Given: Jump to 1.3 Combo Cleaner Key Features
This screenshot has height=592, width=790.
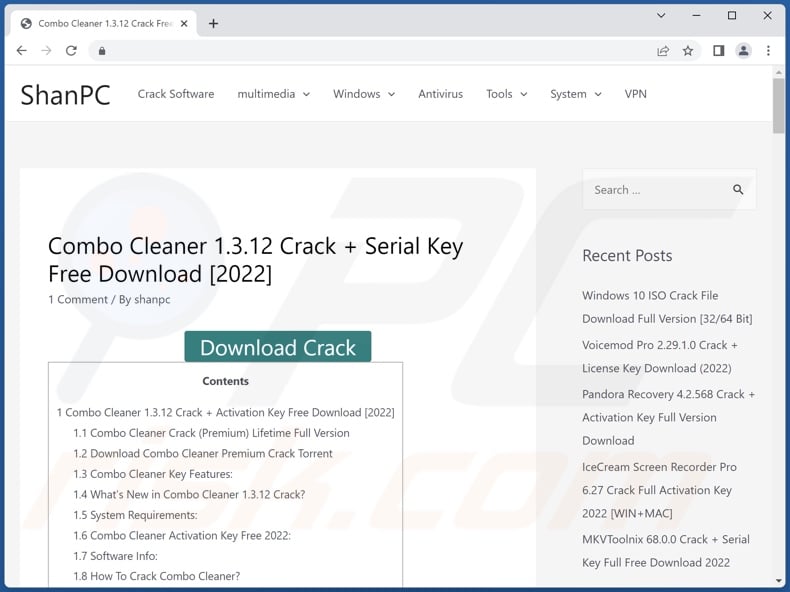Looking at the screenshot, I should [x=153, y=474].
